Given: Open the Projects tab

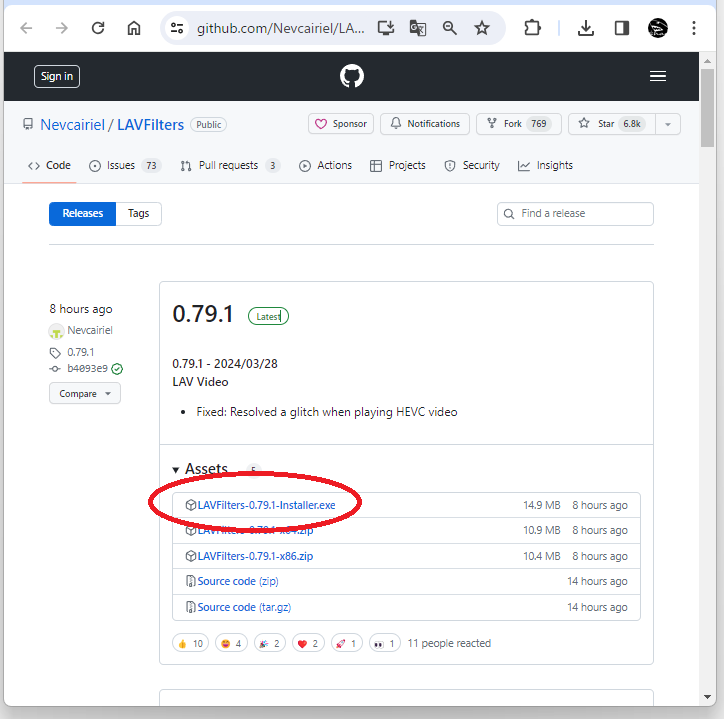Looking at the screenshot, I should pos(398,165).
